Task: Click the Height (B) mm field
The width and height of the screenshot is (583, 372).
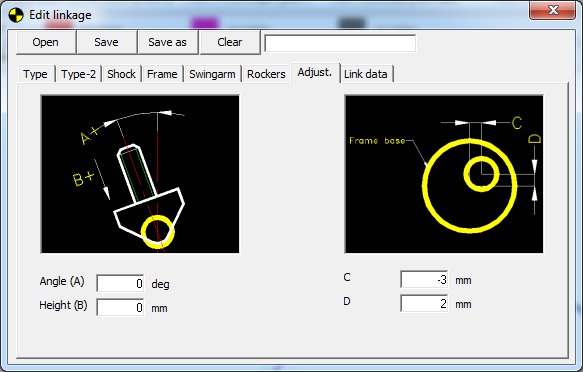Action: [120, 307]
